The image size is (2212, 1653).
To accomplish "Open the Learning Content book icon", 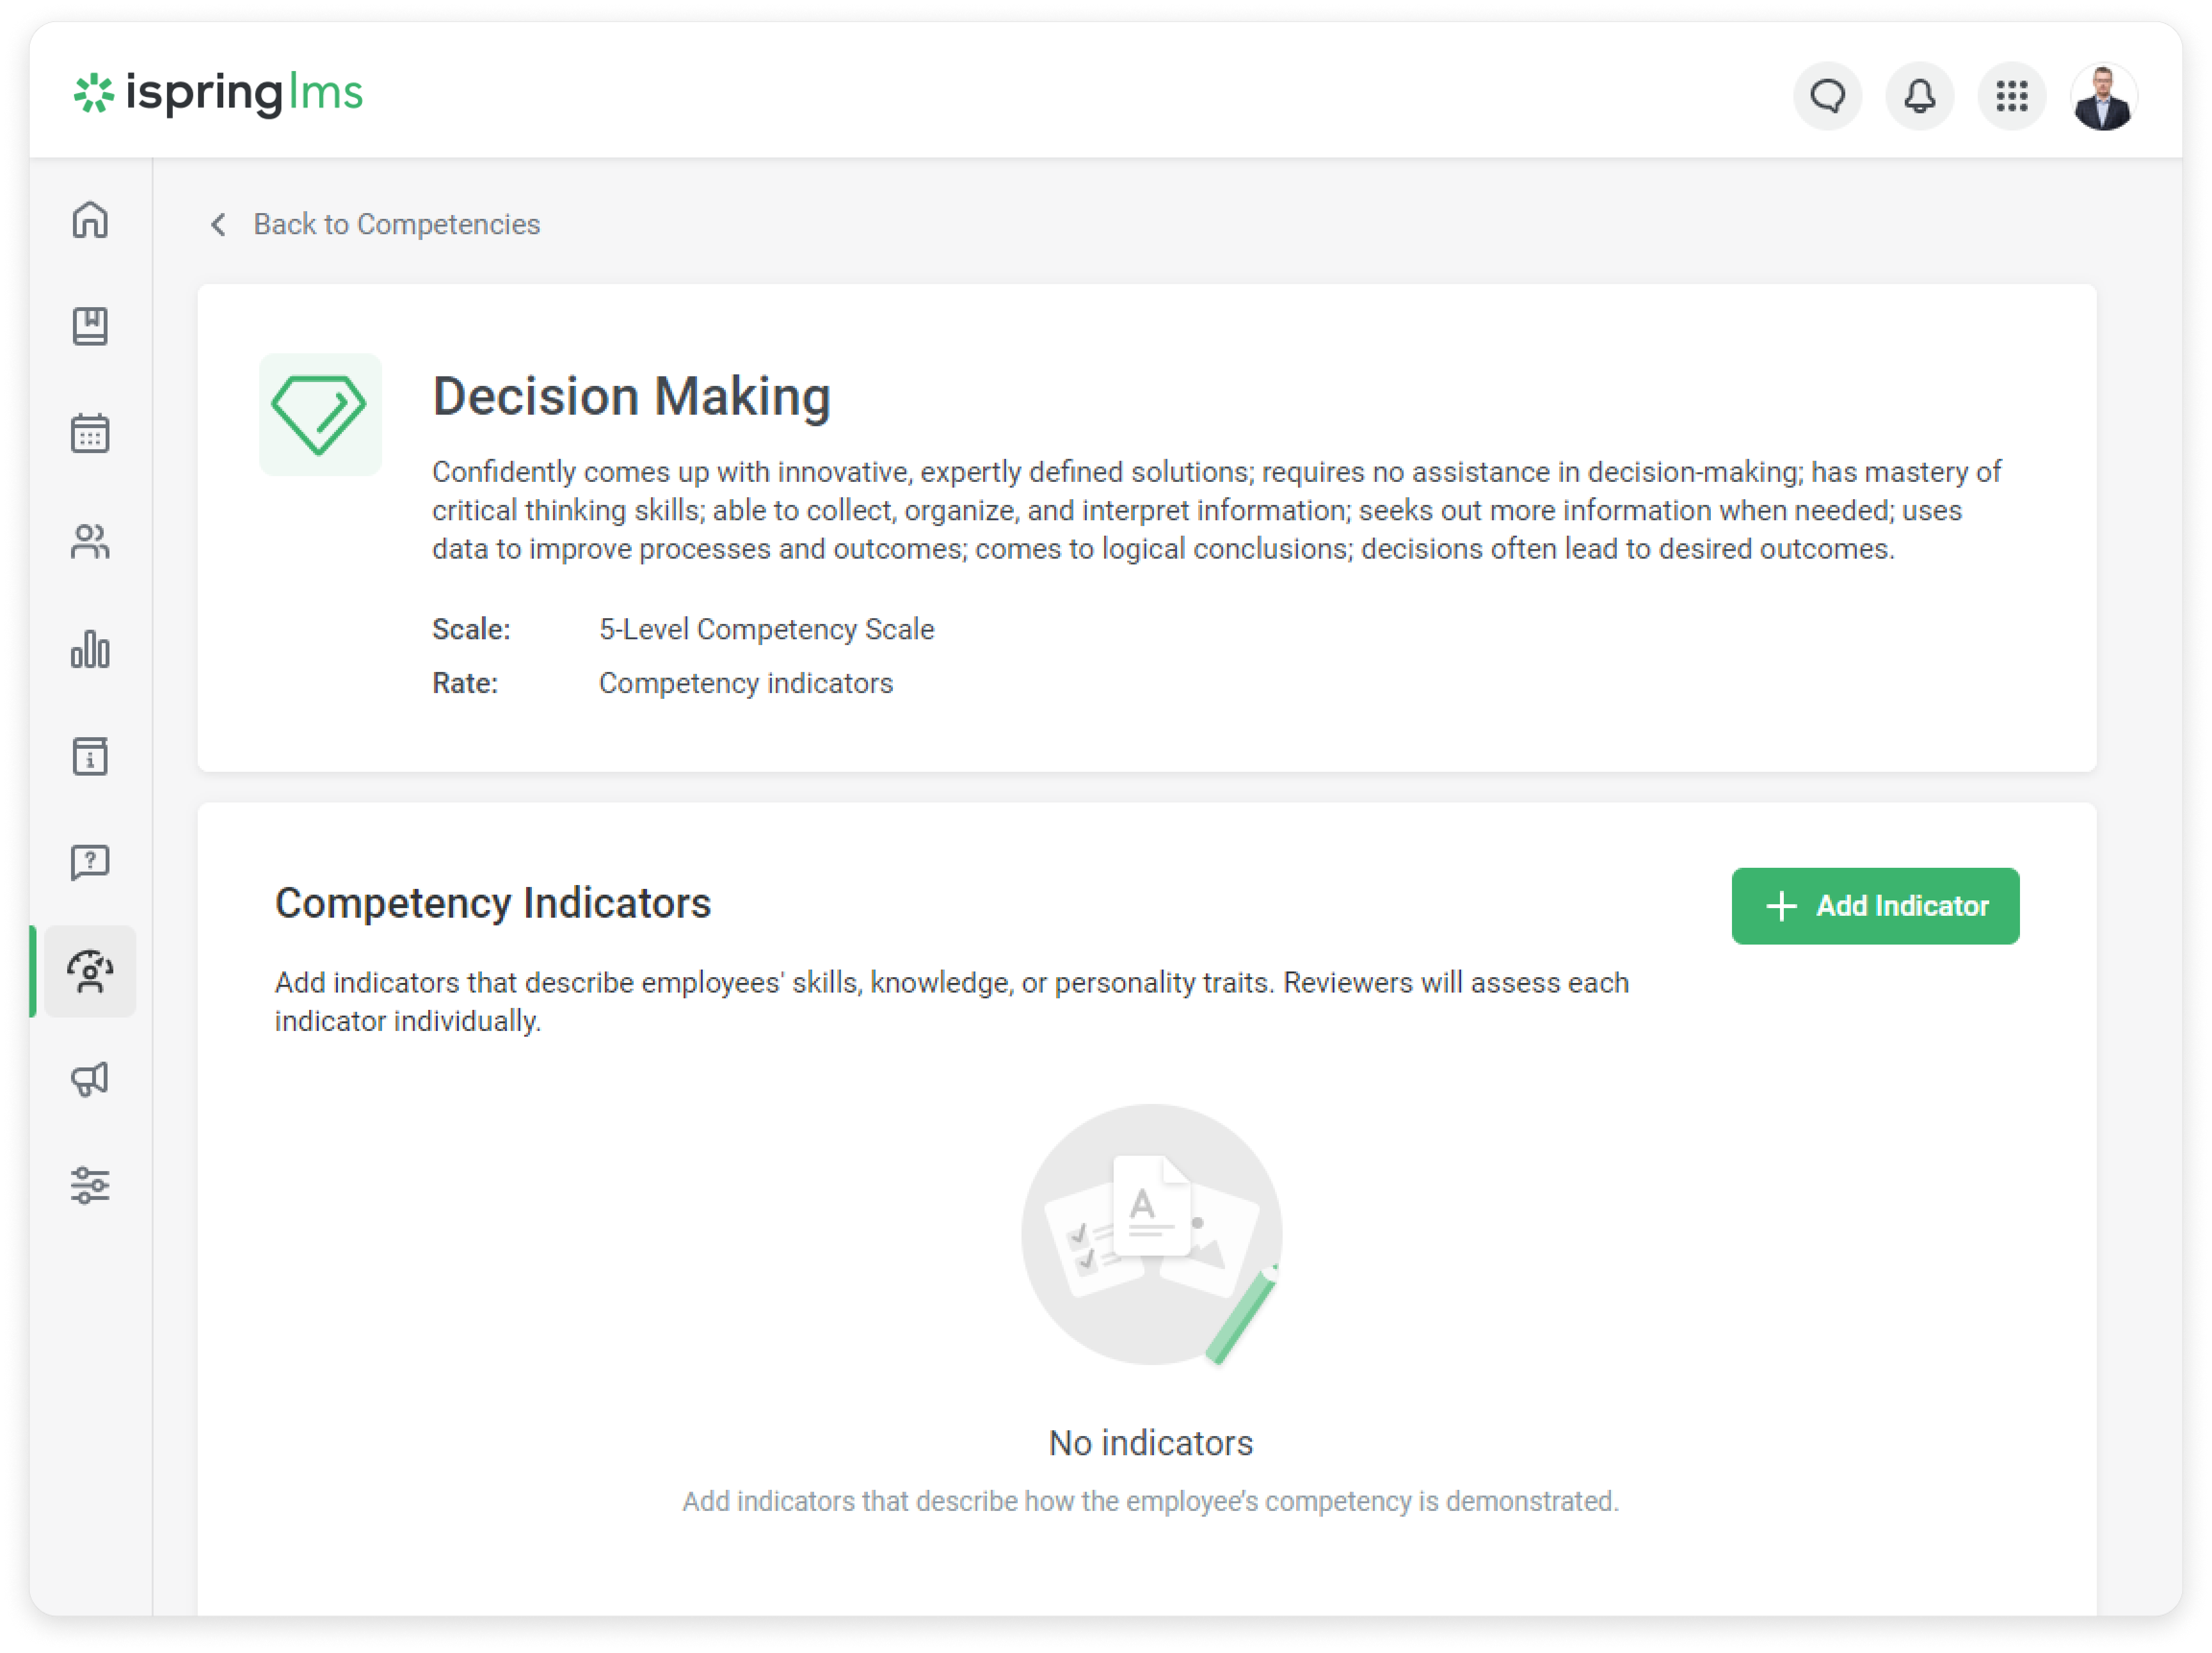I will pyautogui.click(x=90, y=326).
